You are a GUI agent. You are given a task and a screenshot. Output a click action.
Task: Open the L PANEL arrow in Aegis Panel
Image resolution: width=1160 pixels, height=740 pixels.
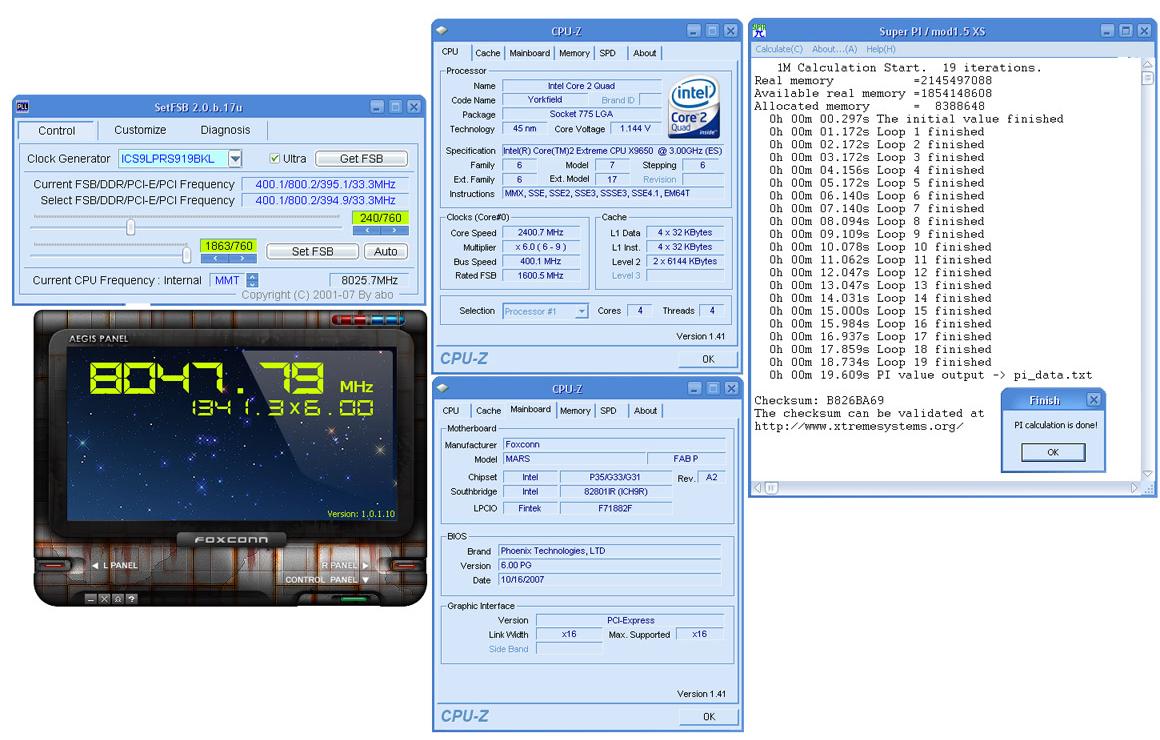point(95,565)
